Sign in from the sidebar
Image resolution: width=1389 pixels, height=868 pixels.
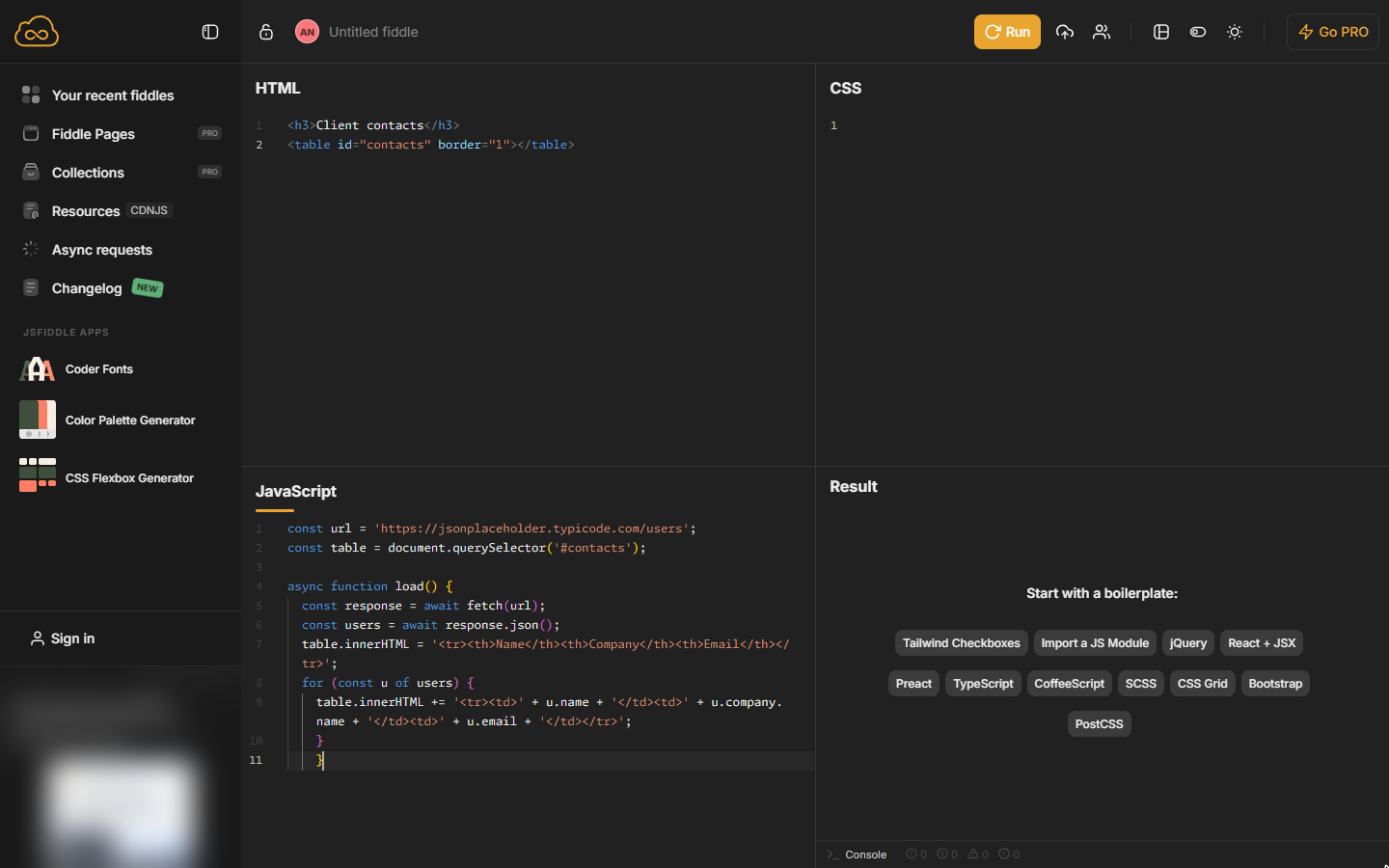(63, 638)
